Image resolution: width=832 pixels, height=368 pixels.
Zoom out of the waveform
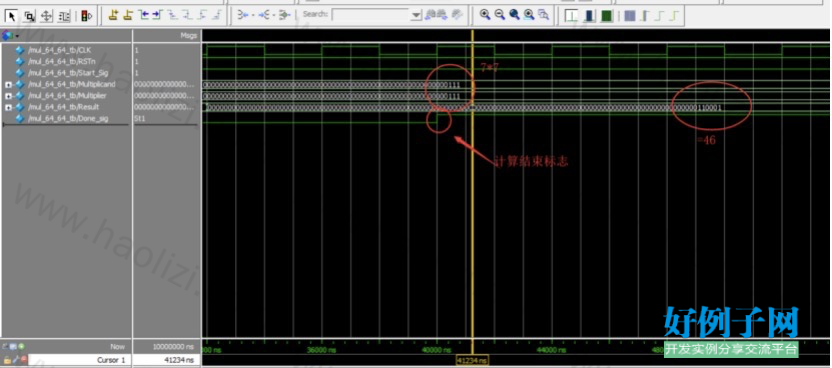coord(499,15)
